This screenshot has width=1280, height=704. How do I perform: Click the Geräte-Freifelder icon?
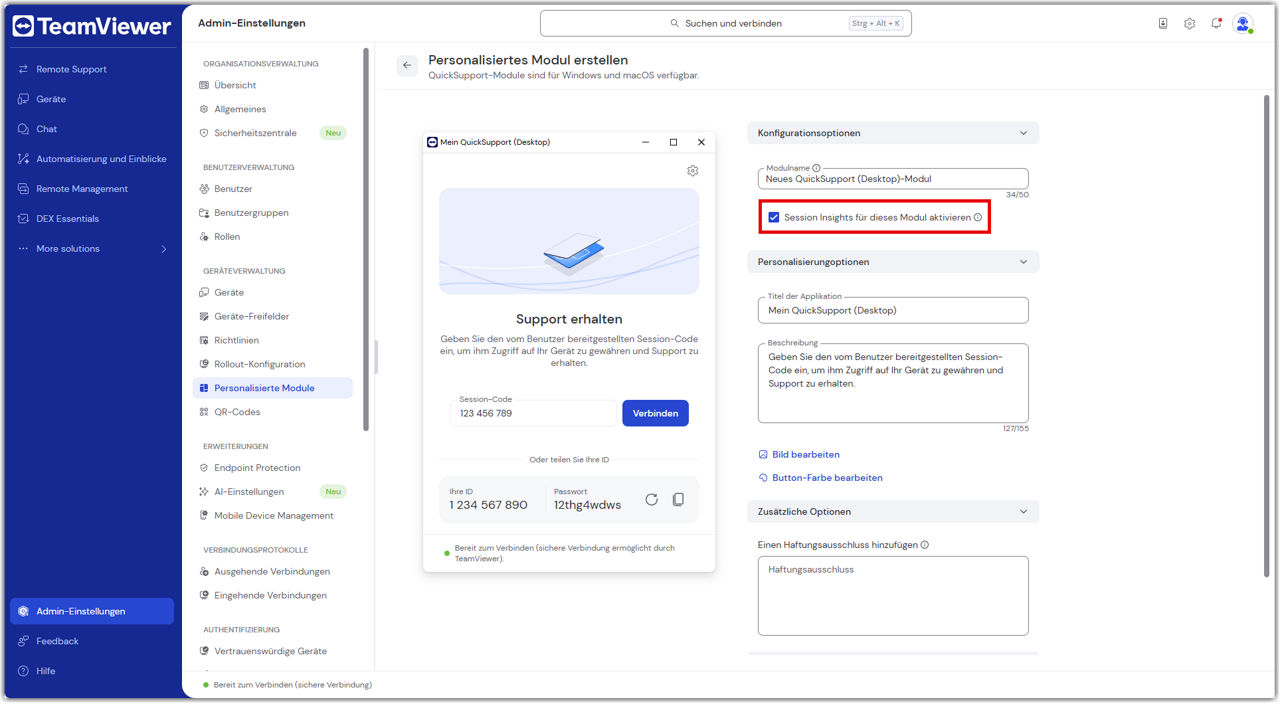[x=204, y=317]
